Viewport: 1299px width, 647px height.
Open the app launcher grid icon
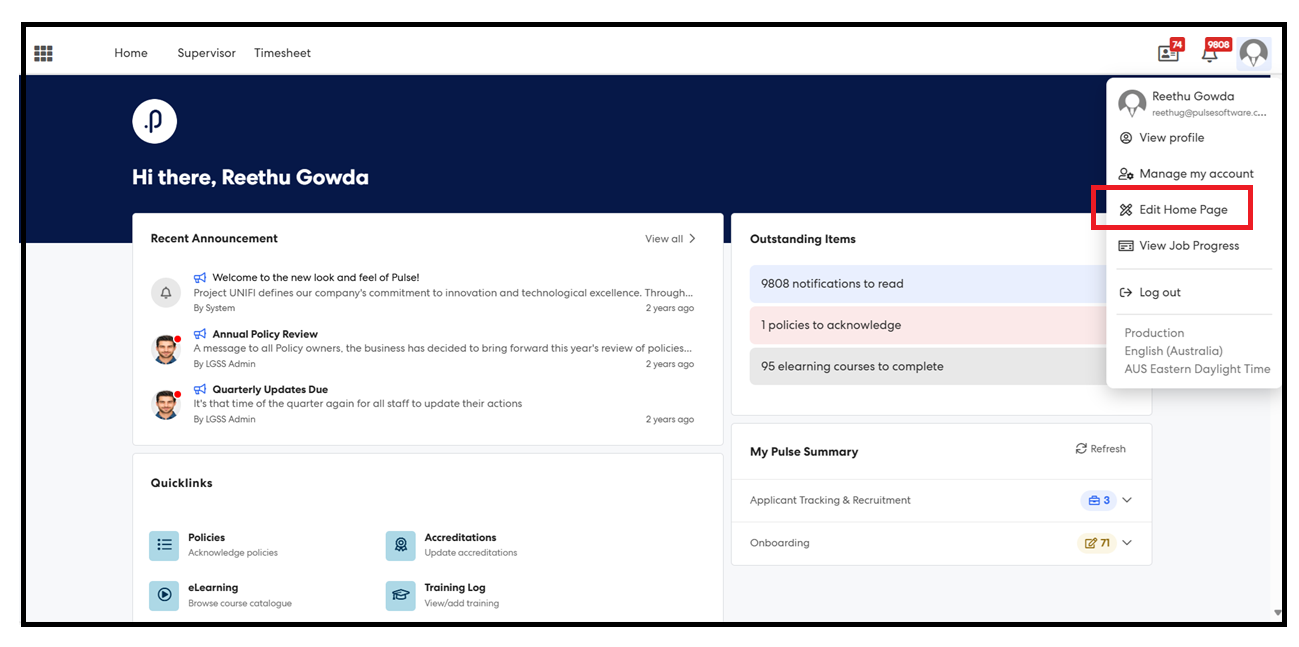pyautogui.click(x=43, y=53)
